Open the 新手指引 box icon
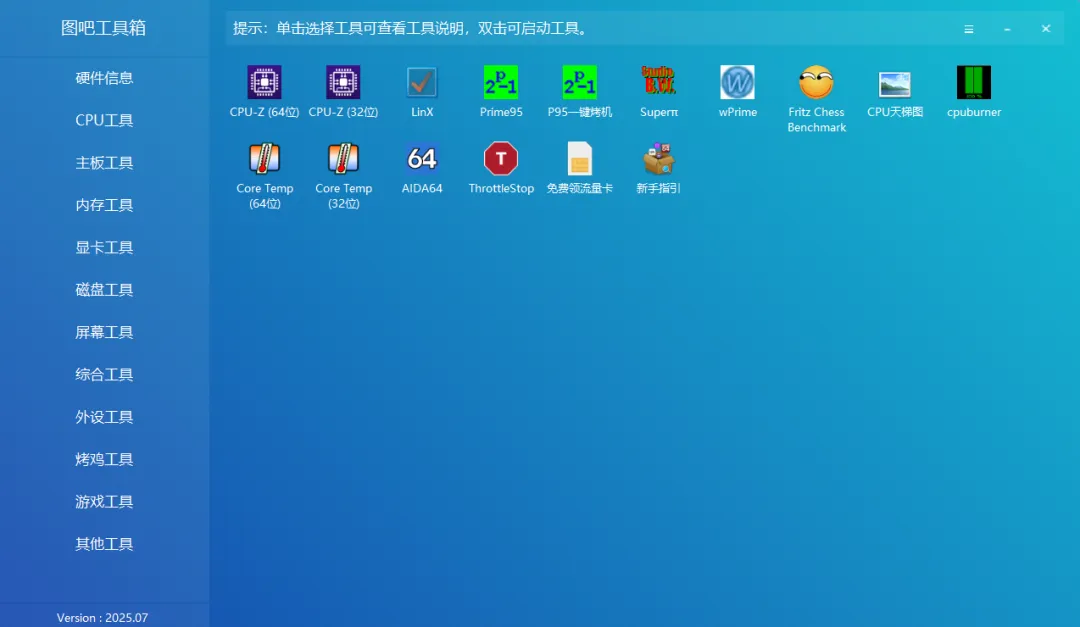Screen dimensions: 1080x627 click(x=658, y=158)
